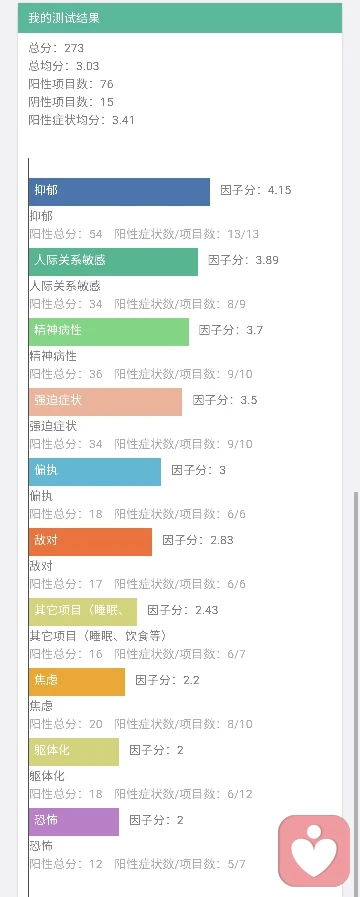The height and width of the screenshot is (897, 360).
Task: Click the 总分：273 text
Action: pyautogui.click(x=56, y=48)
